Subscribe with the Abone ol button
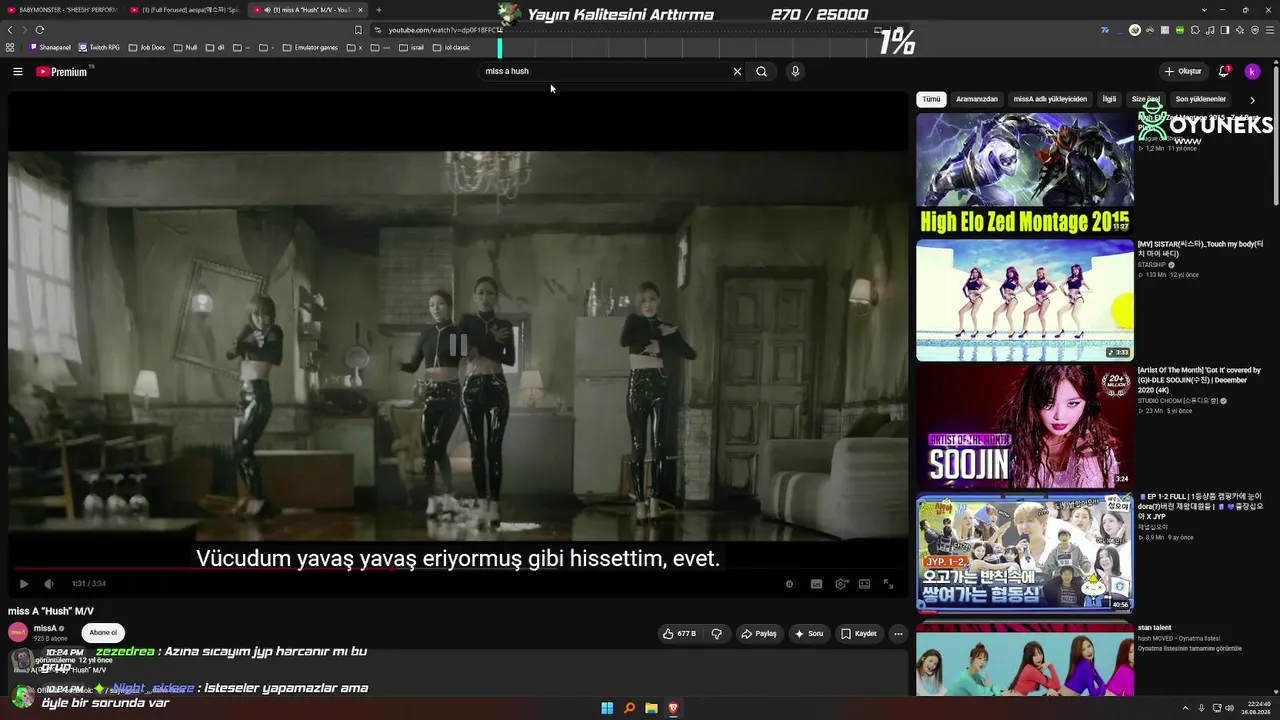 click(x=103, y=632)
